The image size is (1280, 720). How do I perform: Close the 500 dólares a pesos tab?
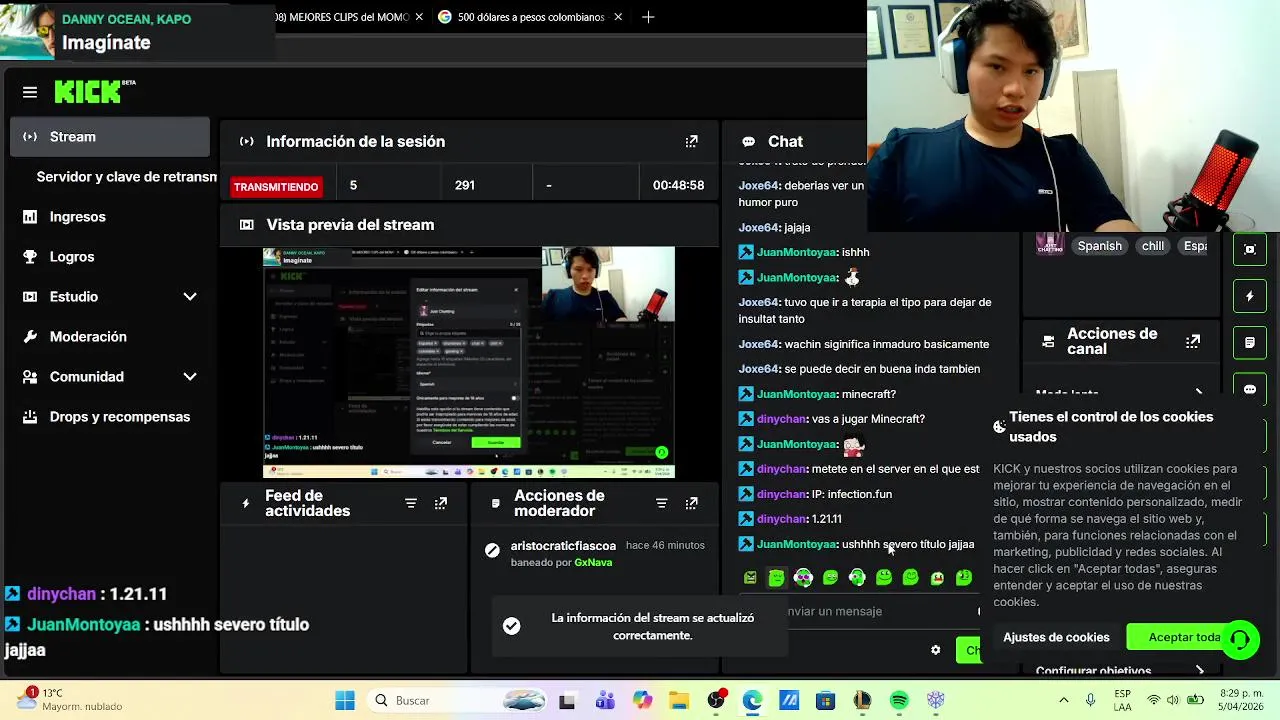pyautogui.click(x=618, y=17)
